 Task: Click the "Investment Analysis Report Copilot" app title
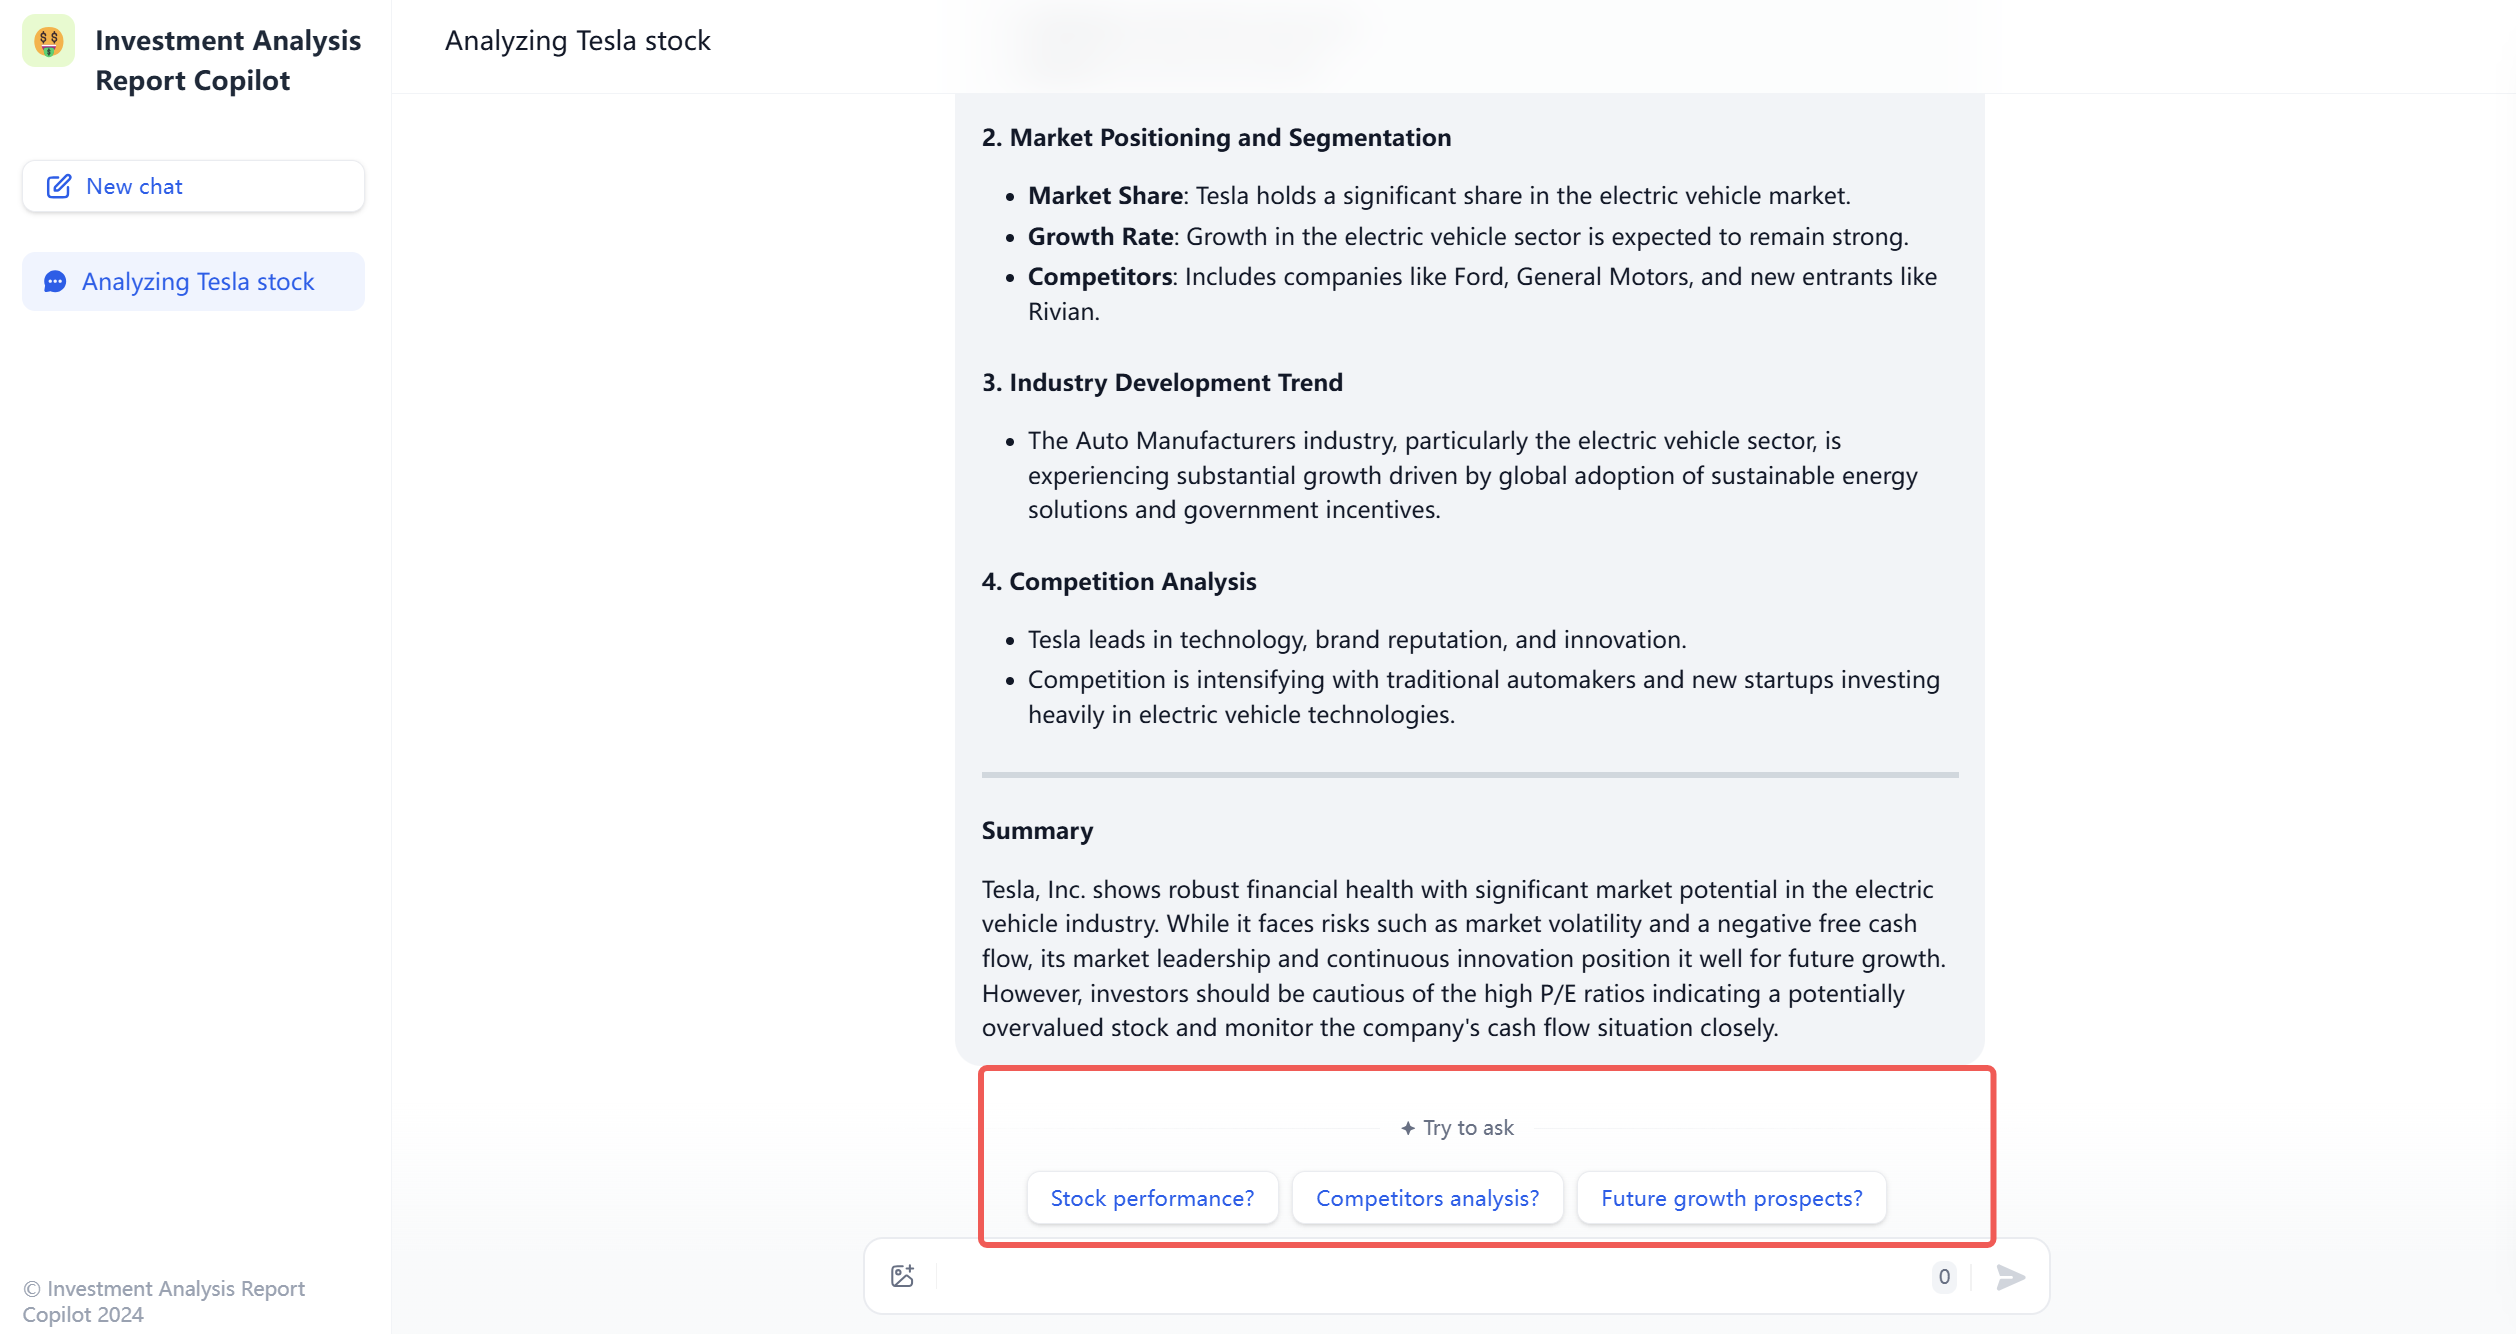[x=228, y=60]
